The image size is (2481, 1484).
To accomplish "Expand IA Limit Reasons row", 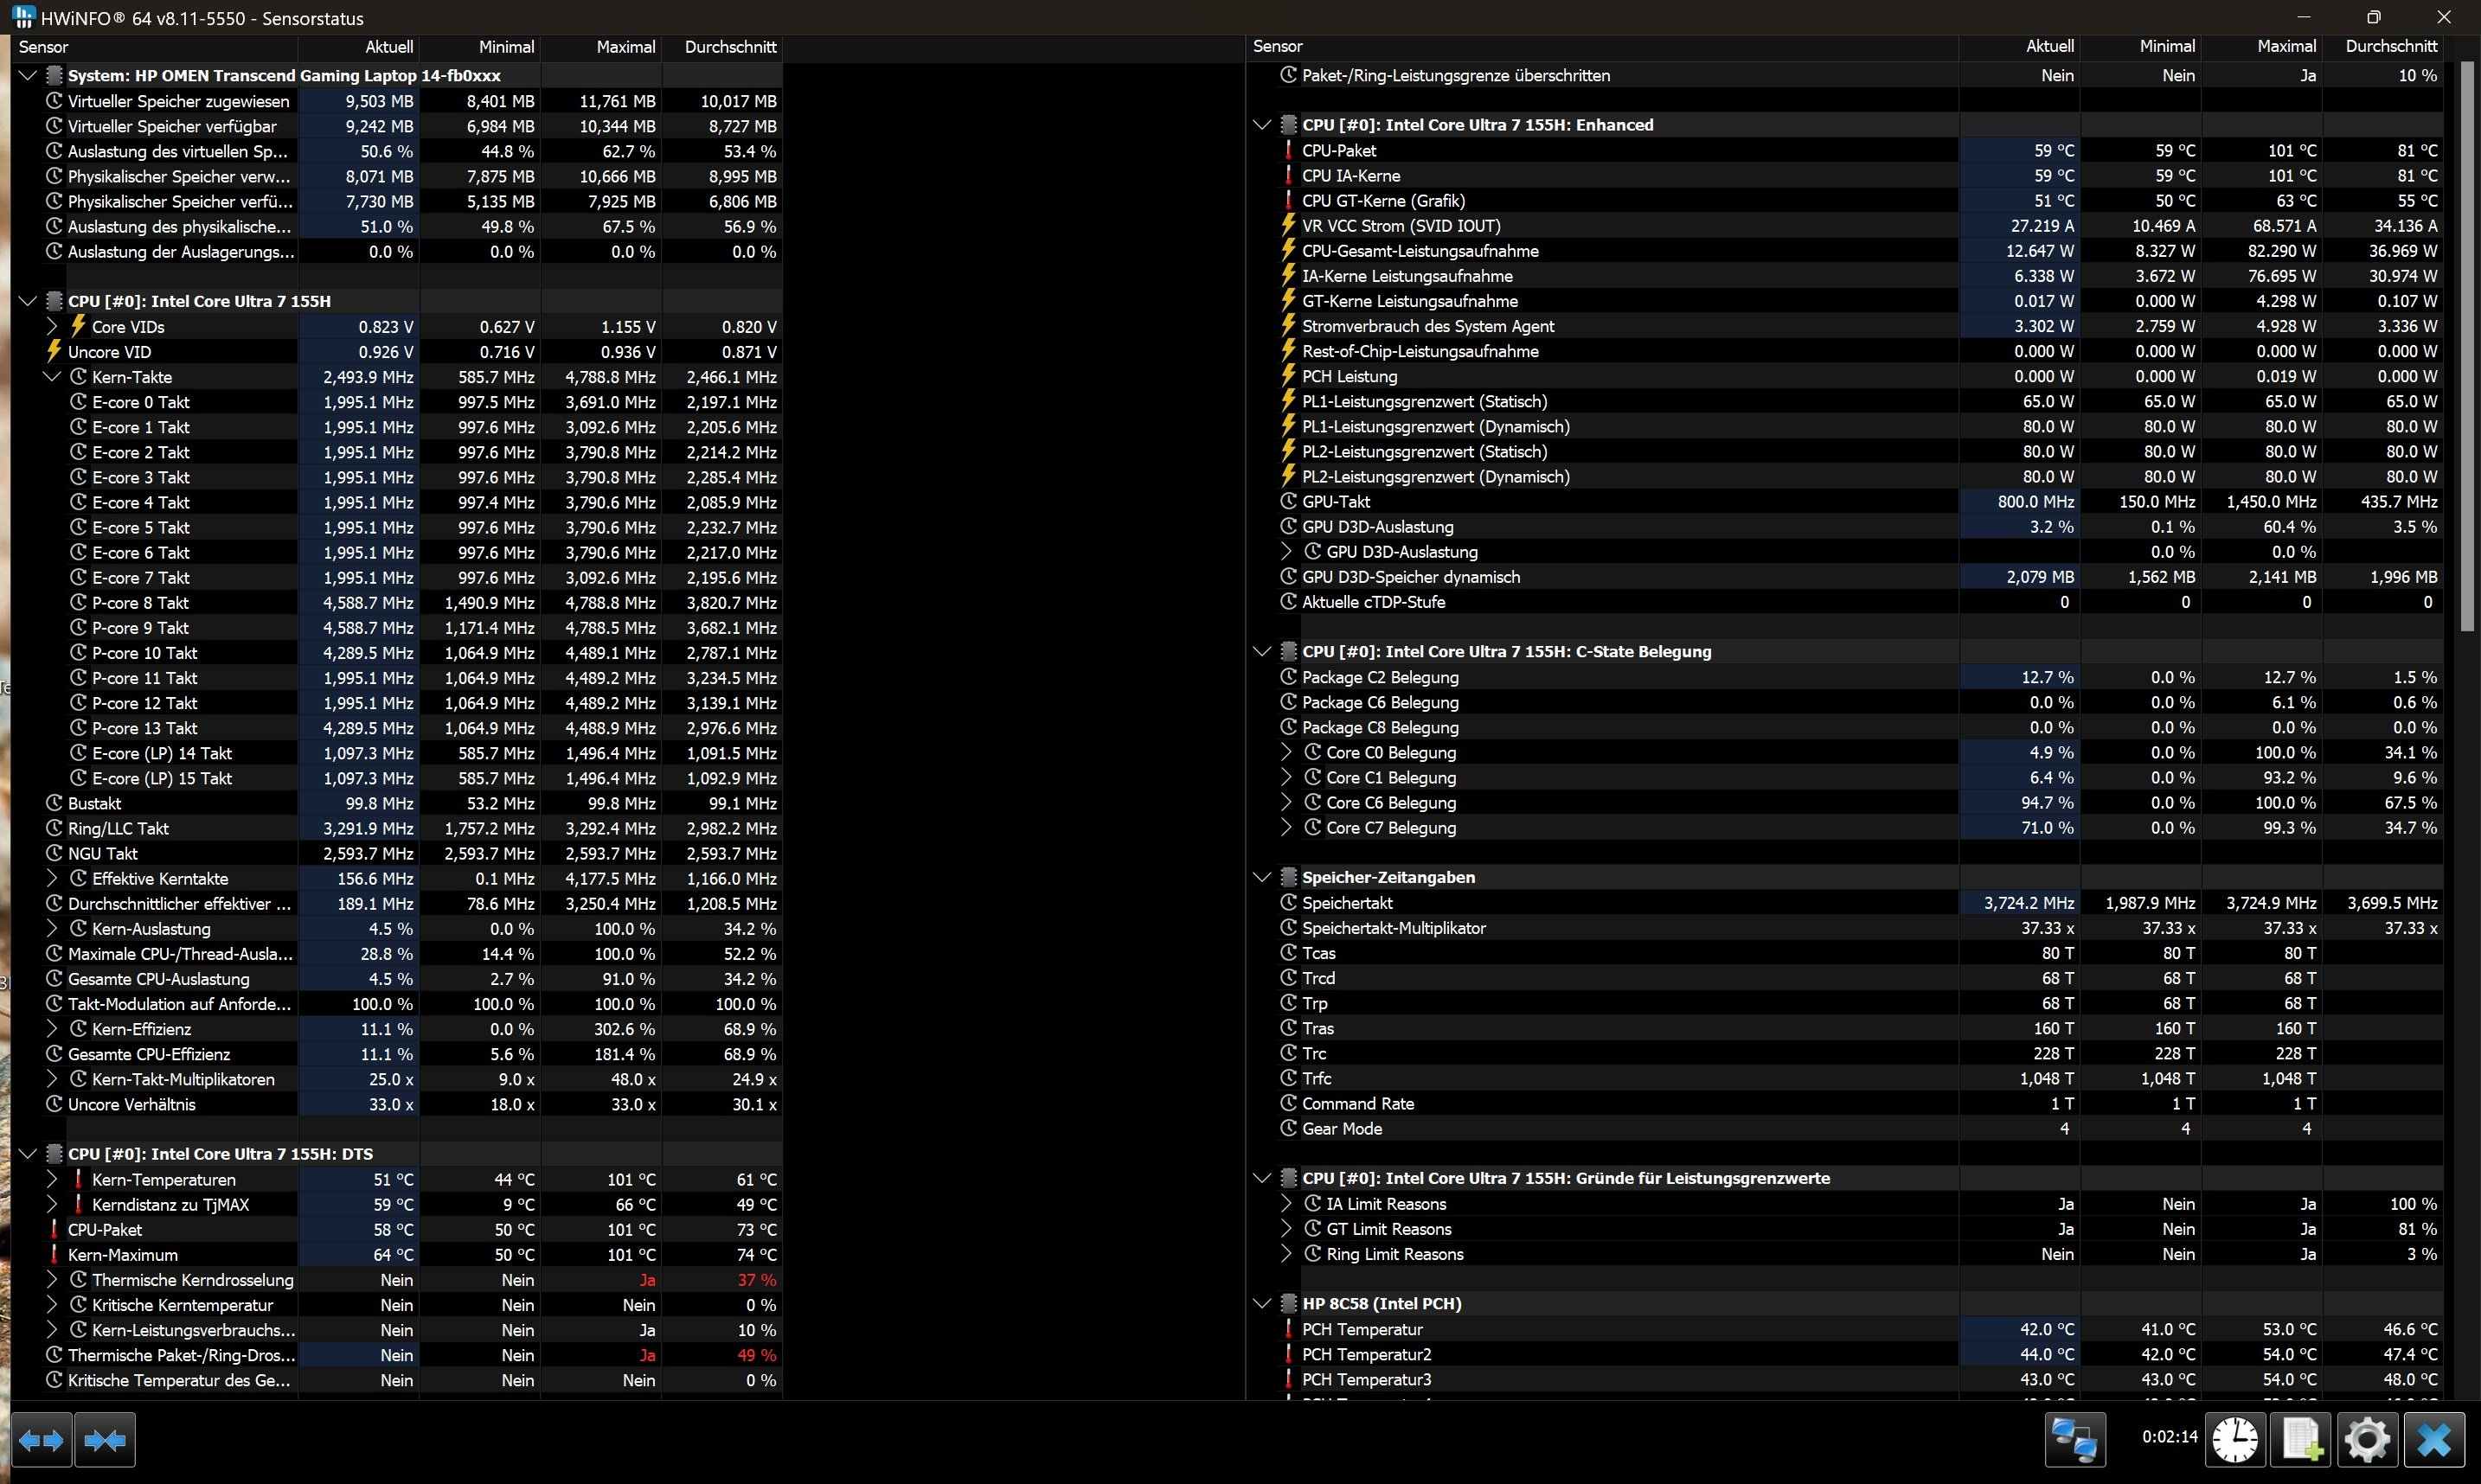I will click(1286, 1203).
